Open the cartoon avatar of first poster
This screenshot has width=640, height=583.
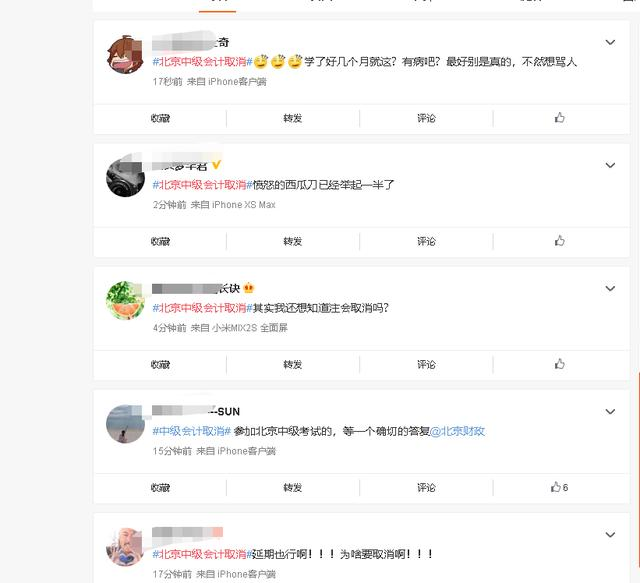(x=125, y=55)
